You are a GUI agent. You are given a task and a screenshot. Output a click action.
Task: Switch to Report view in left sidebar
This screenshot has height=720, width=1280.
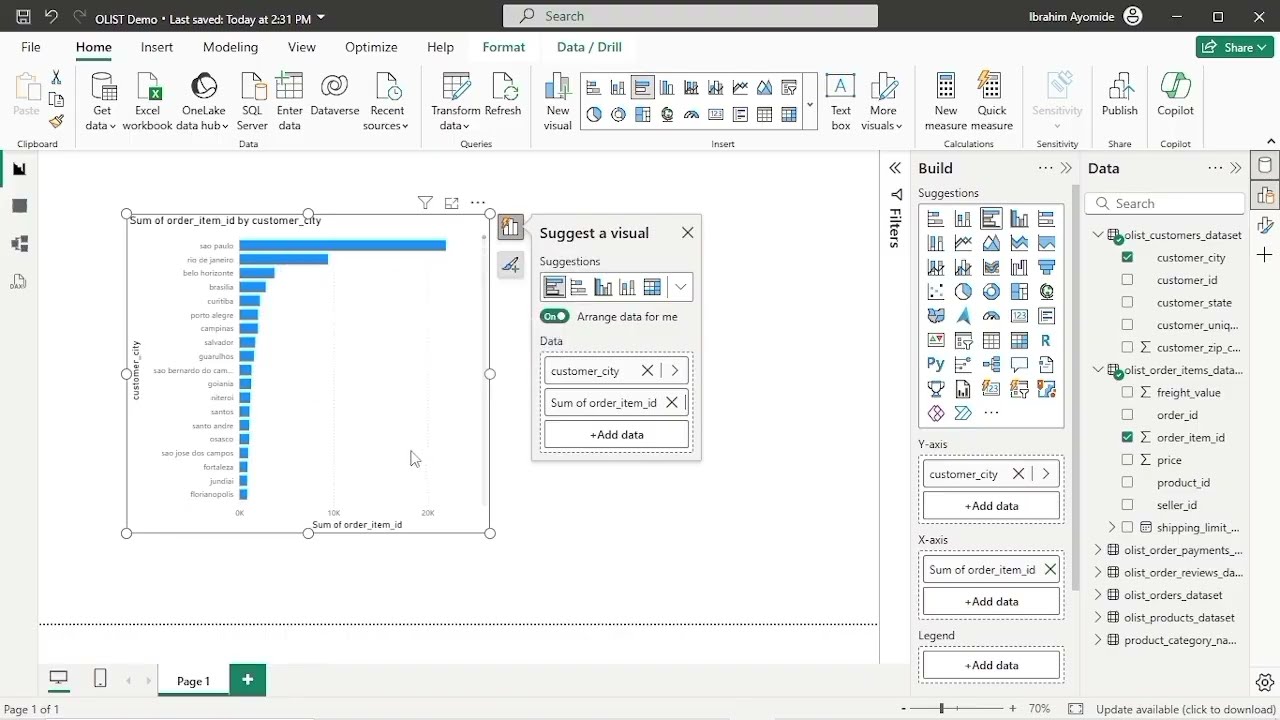(x=19, y=169)
